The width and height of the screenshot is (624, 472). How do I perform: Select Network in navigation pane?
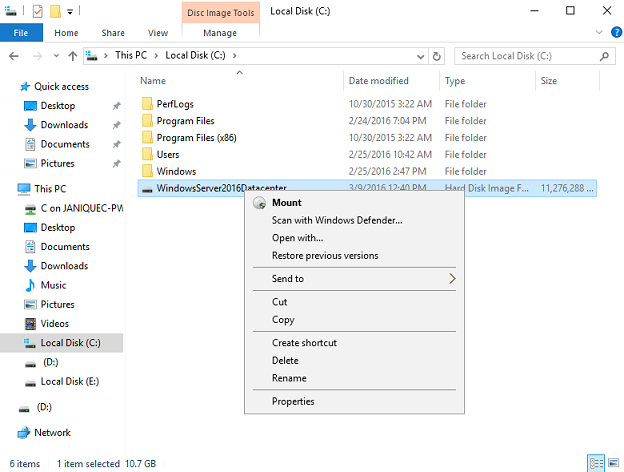[x=52, y=433]
